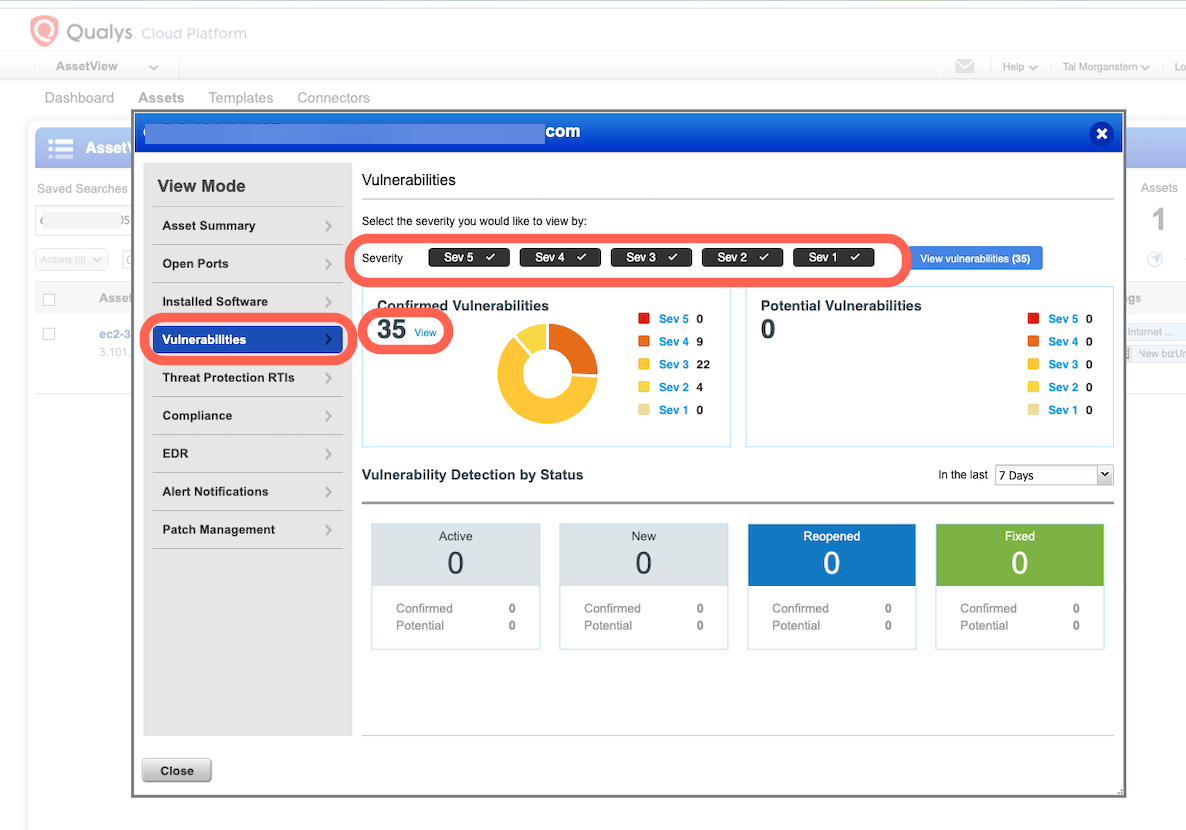Open the 7 Days time range dropdown
The image size is (1186, 830).
1054,475
